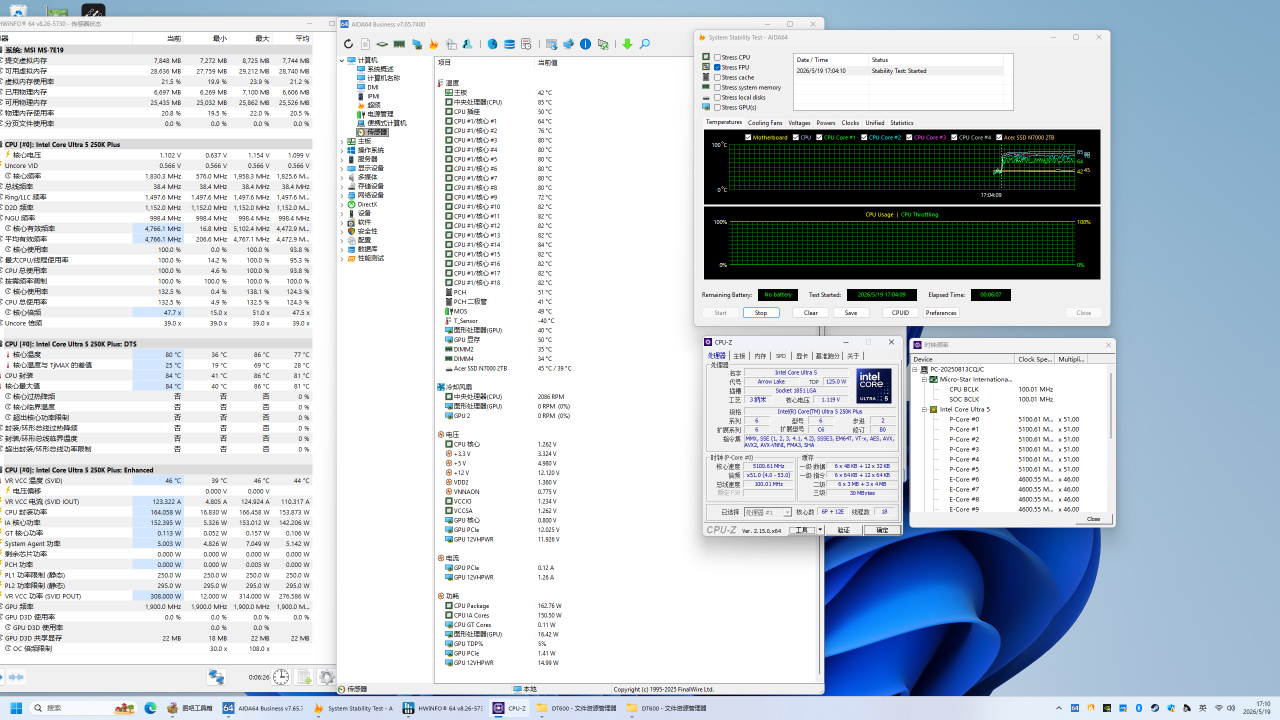Click Close in the clock frequency window
Image resolution: width=1280 pixels, height=720 pixels.
[1093, 519]
